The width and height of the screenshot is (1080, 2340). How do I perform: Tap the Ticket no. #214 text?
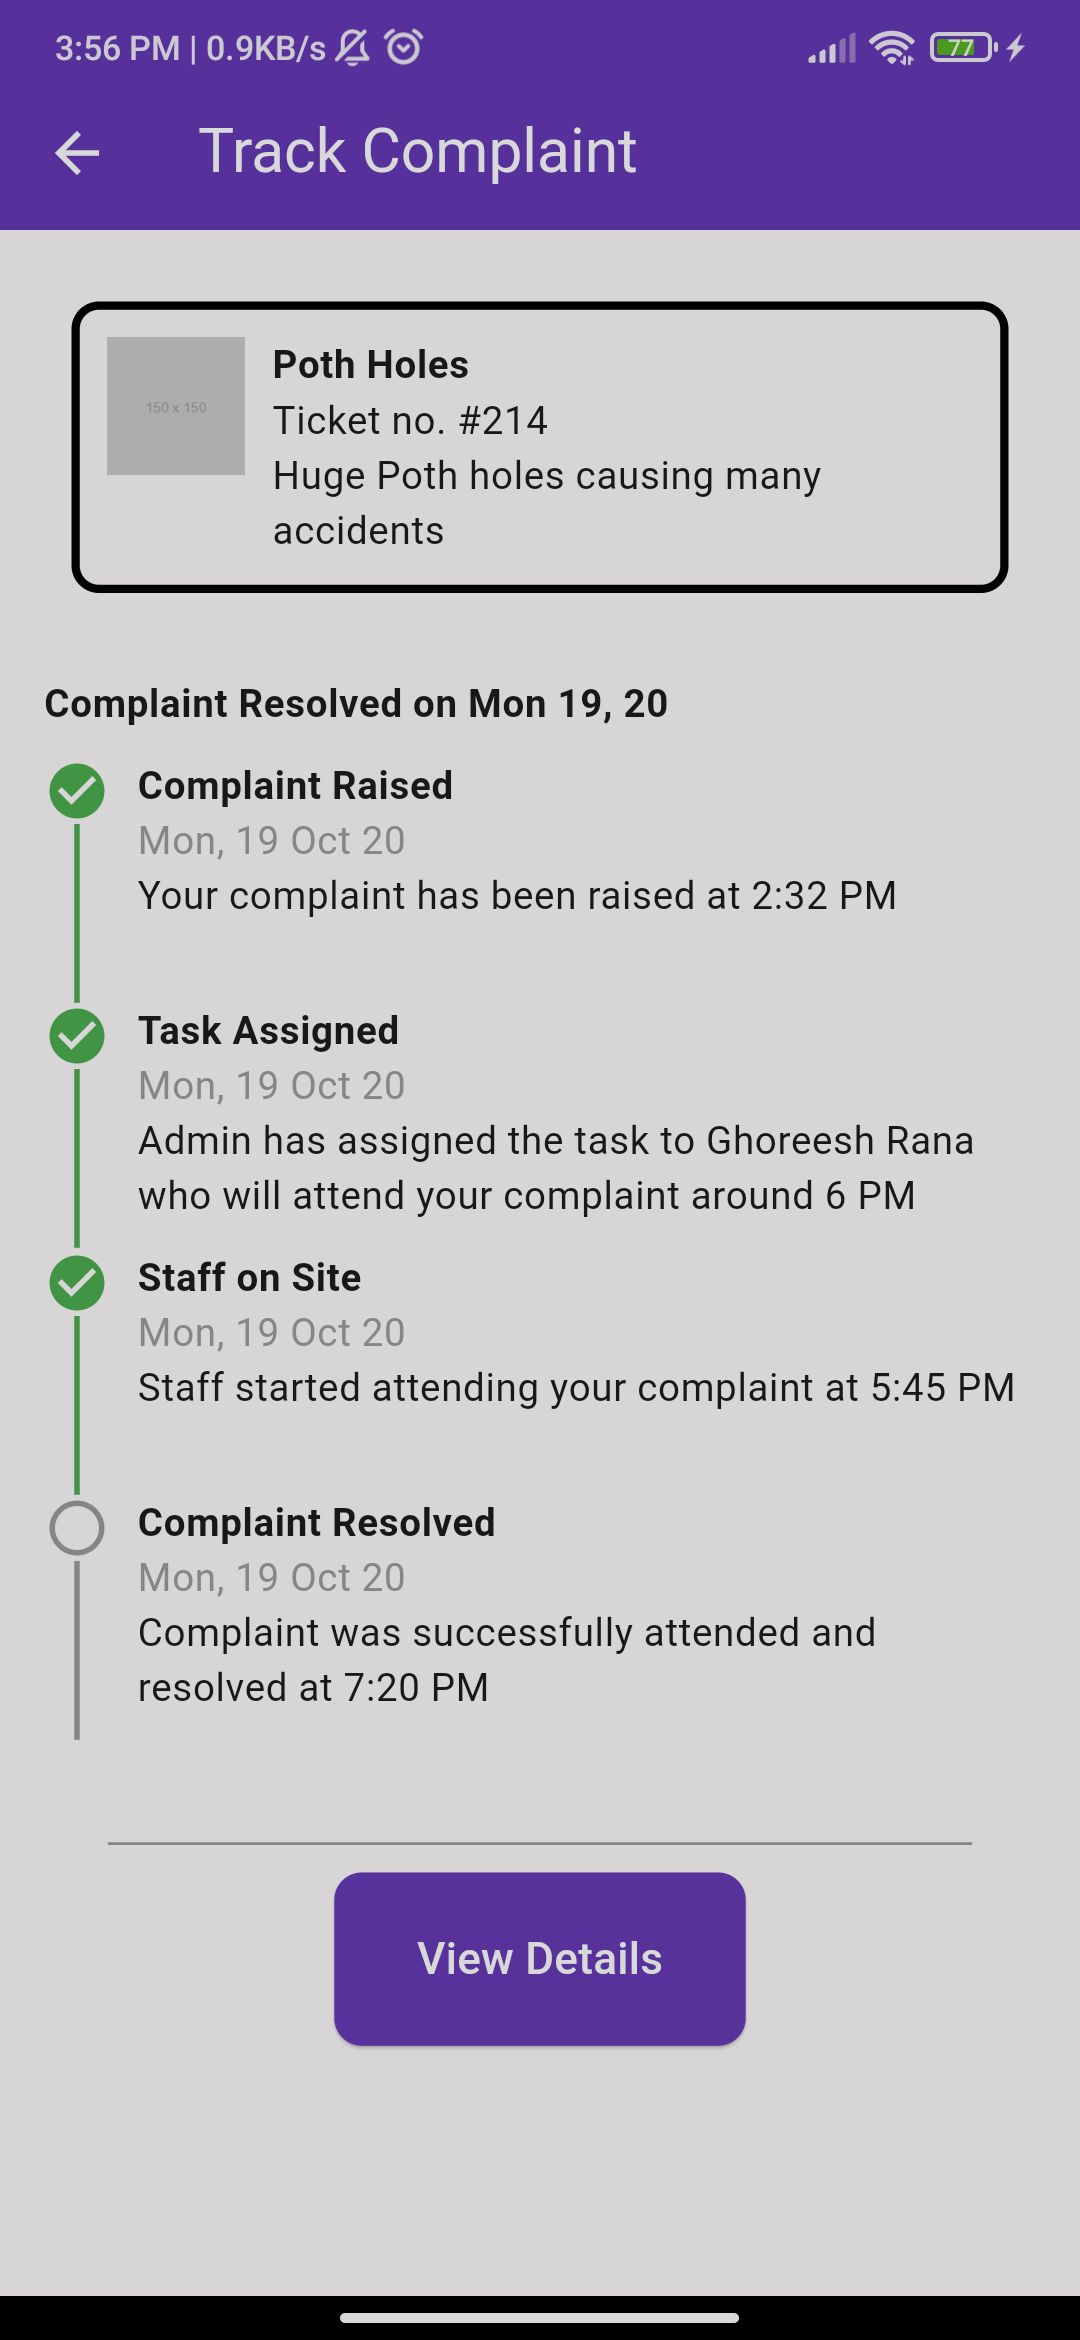pos(410,421)
